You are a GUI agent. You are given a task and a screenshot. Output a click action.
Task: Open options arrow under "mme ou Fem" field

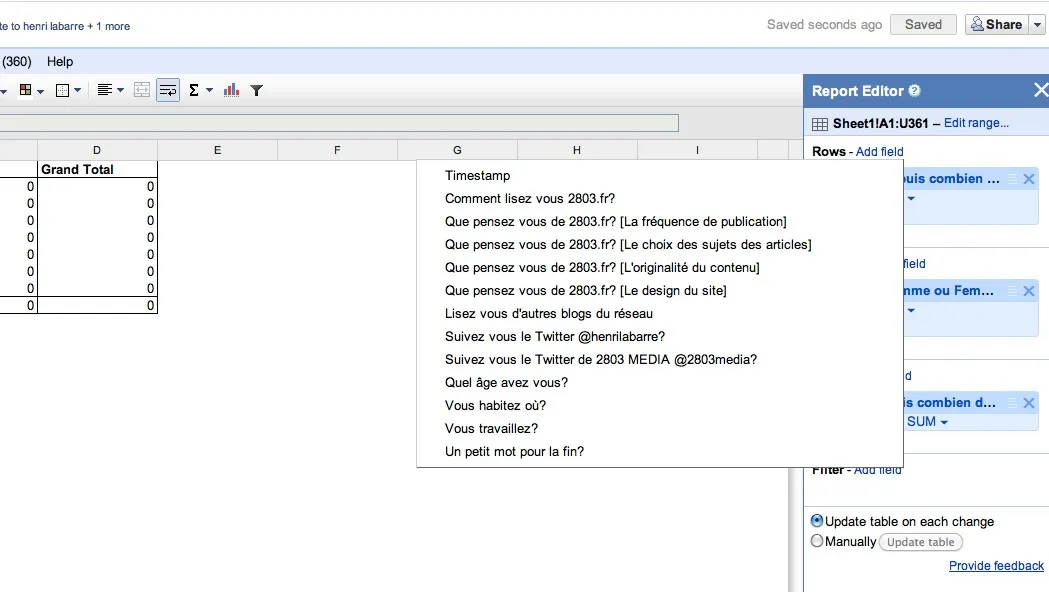coord(911,310)
